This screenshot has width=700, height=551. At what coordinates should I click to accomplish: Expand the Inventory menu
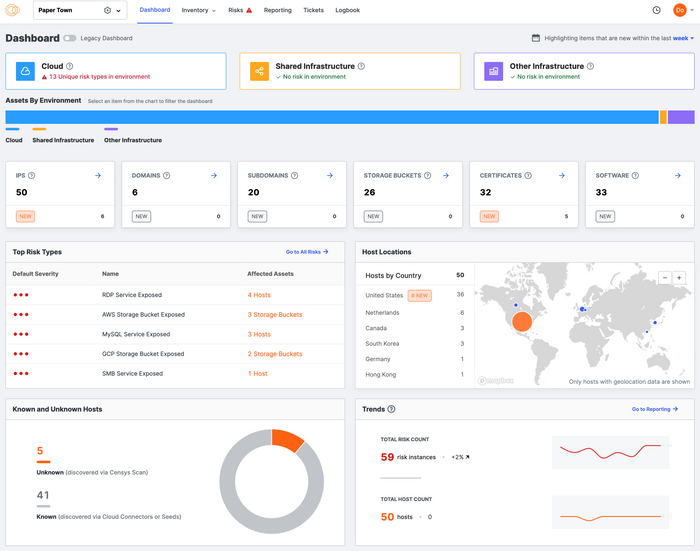pos(198,10)
